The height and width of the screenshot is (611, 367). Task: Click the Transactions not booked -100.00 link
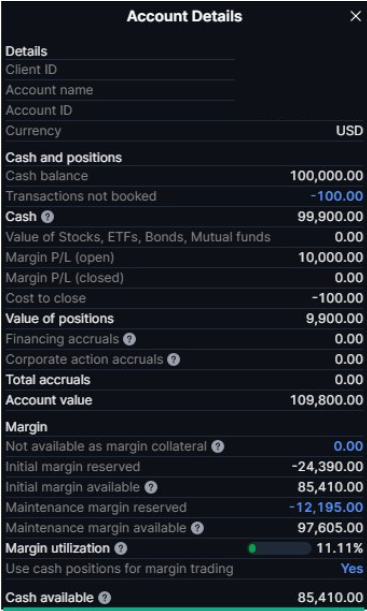[x=337, y=196]
